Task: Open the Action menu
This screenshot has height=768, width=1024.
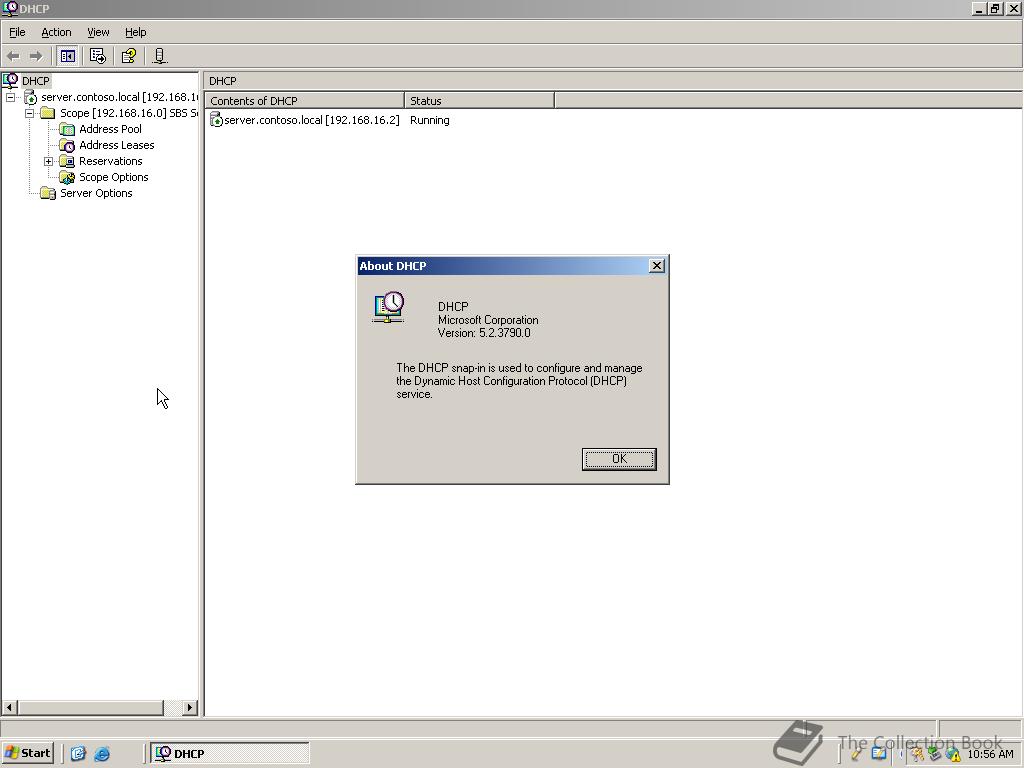Action: [56, 32]
